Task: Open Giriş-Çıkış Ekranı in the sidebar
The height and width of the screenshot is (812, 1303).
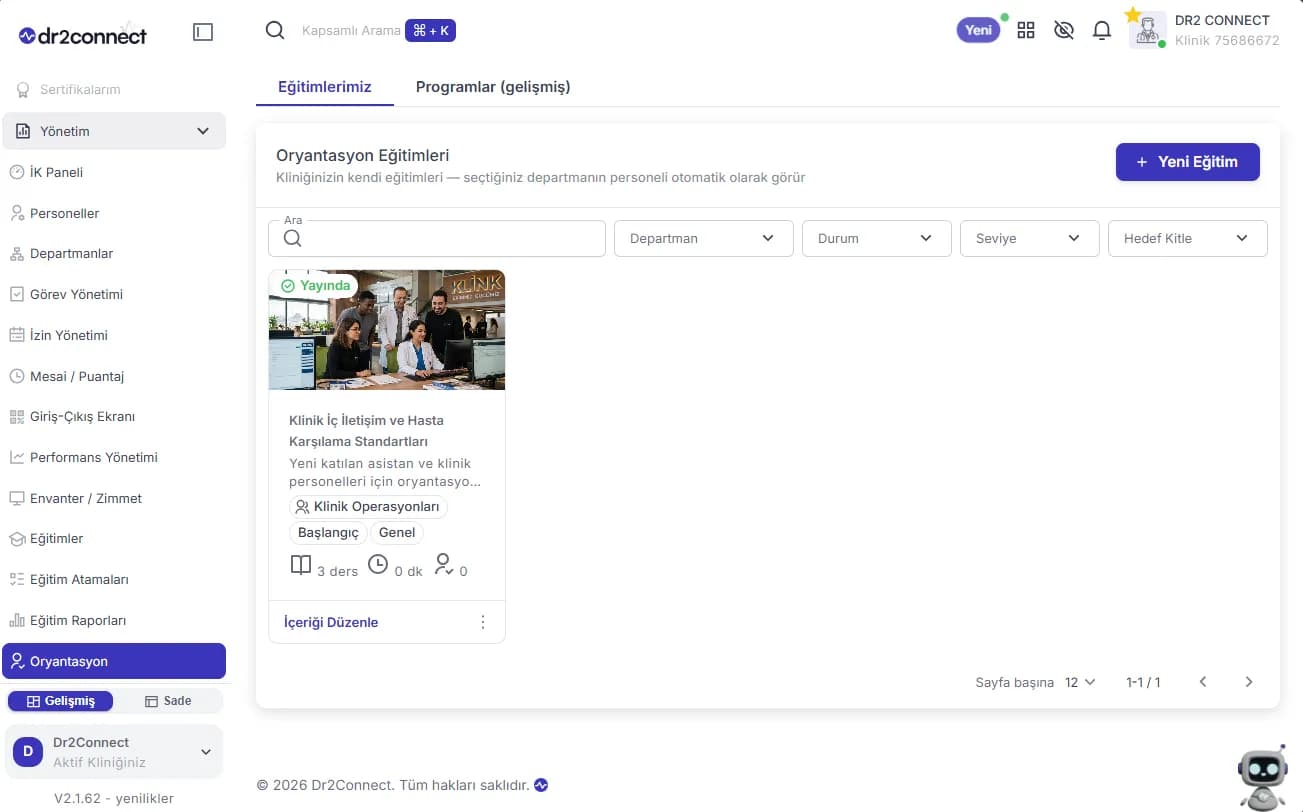Action: [x=114, y=416]
